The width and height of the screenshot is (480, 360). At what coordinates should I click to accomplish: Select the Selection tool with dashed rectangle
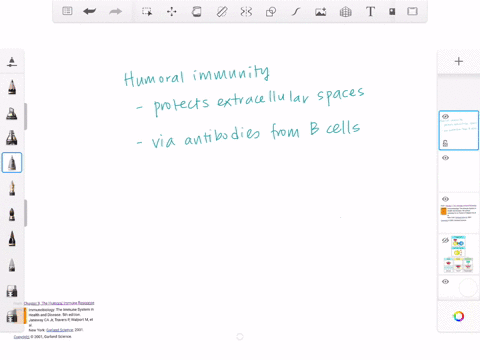point(147,12)
